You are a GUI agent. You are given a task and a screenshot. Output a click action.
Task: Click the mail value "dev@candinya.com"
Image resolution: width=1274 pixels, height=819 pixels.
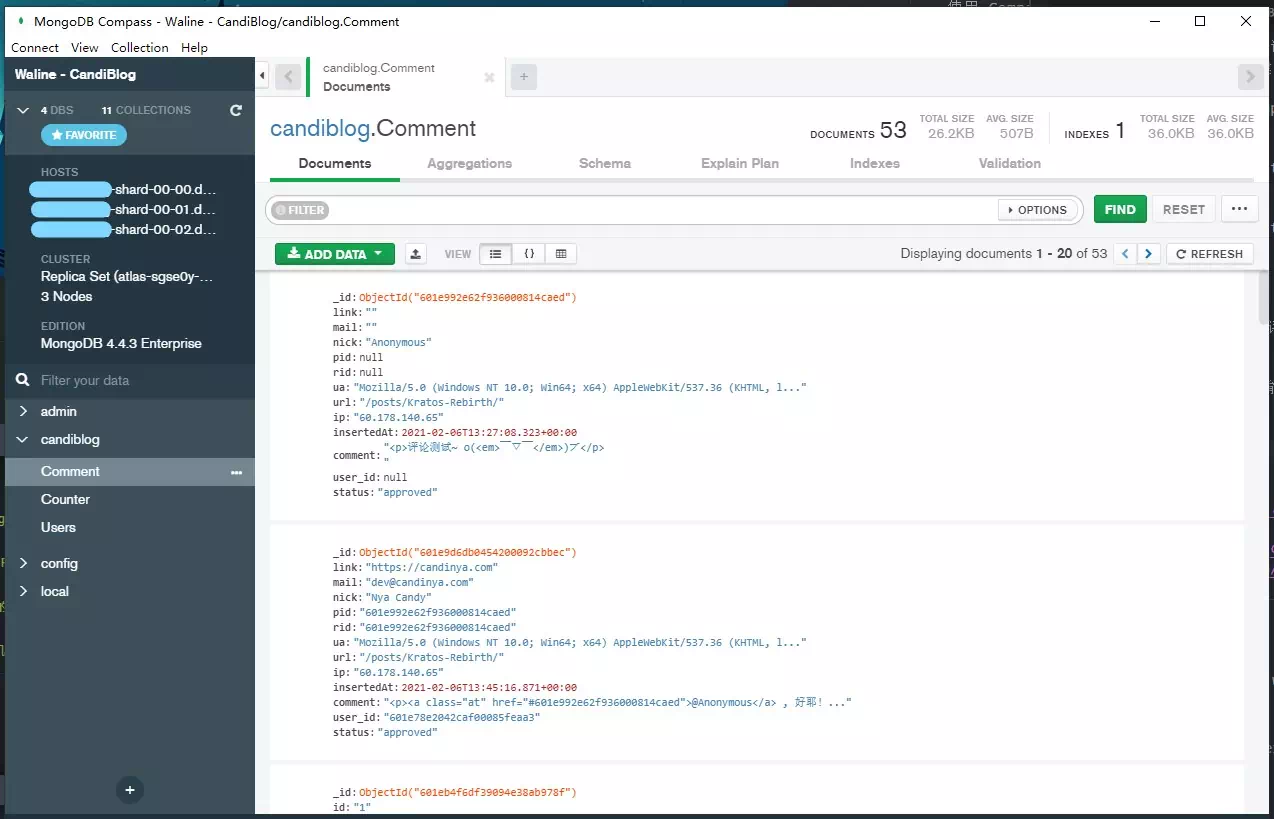[419, 582]
